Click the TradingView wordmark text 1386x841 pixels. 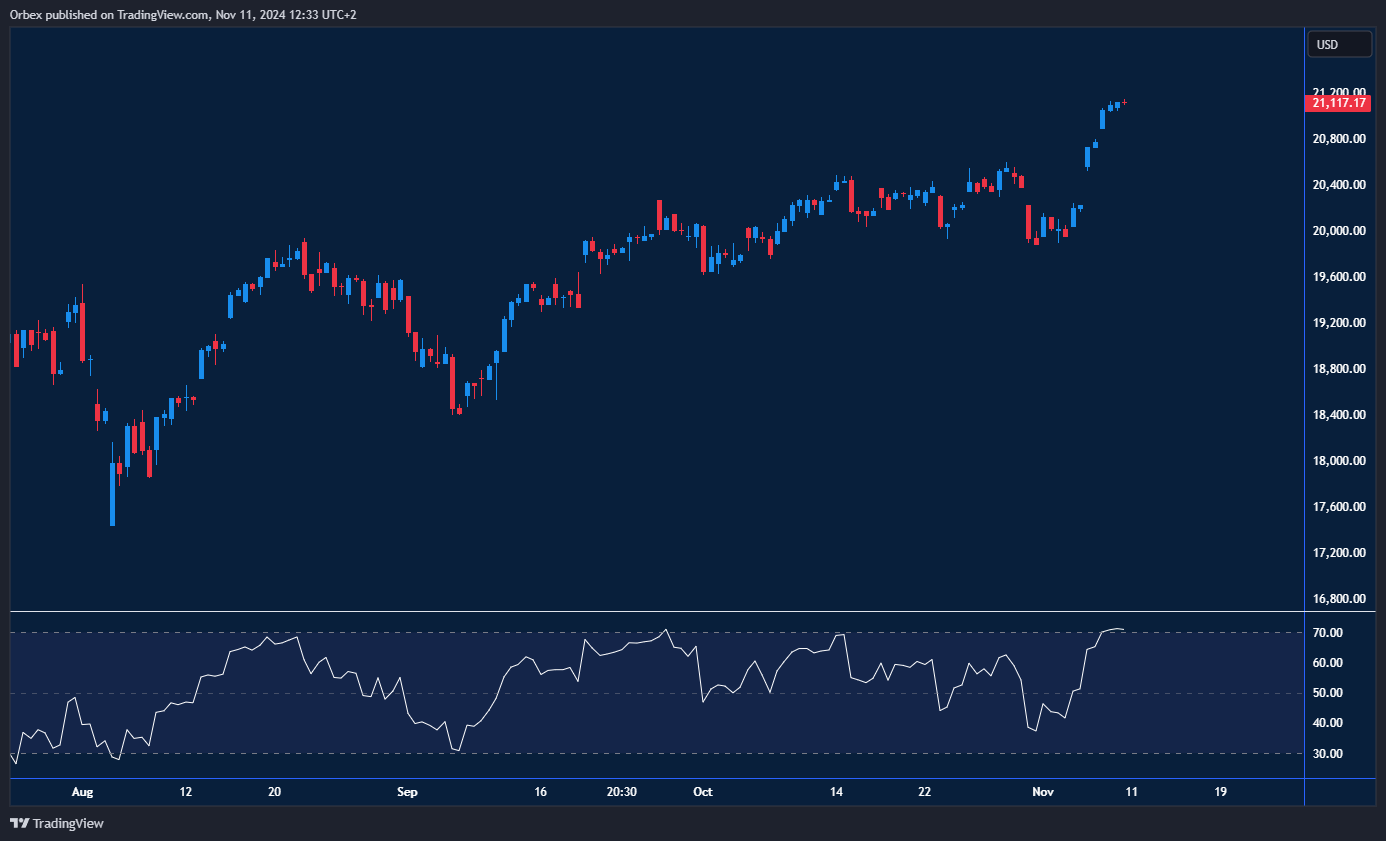68,824
